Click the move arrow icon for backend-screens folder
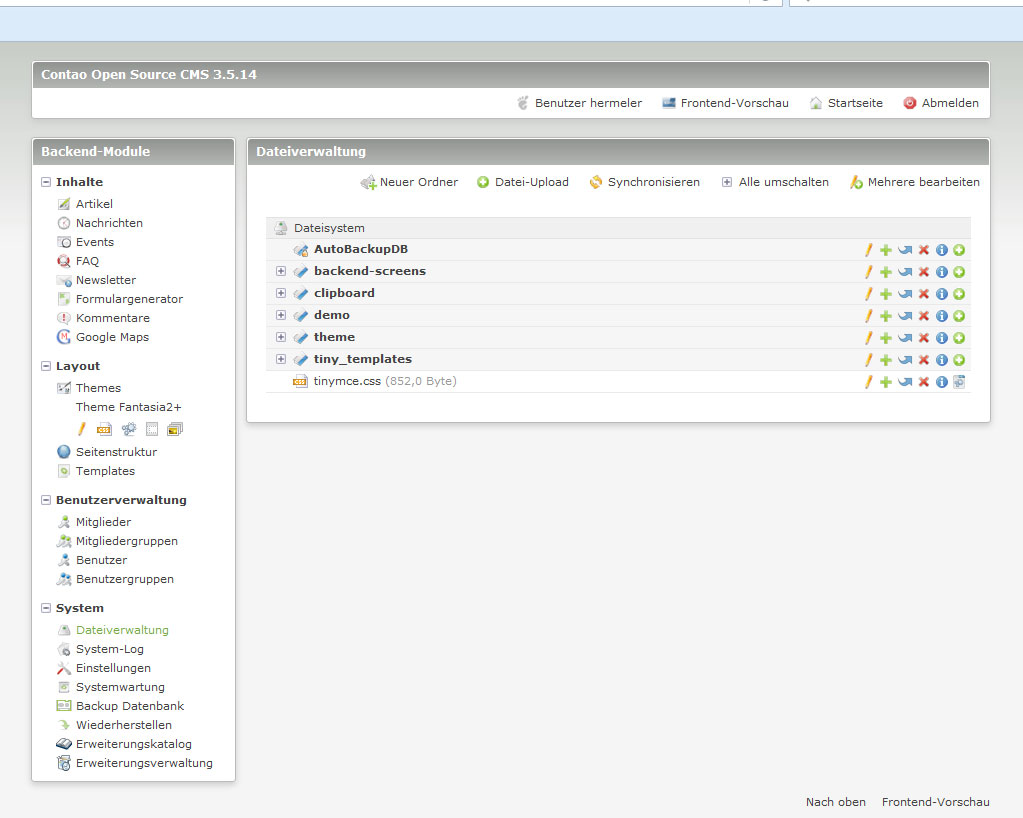The height and width of the screenshot is (818, 1023). (x=905, y=272)
